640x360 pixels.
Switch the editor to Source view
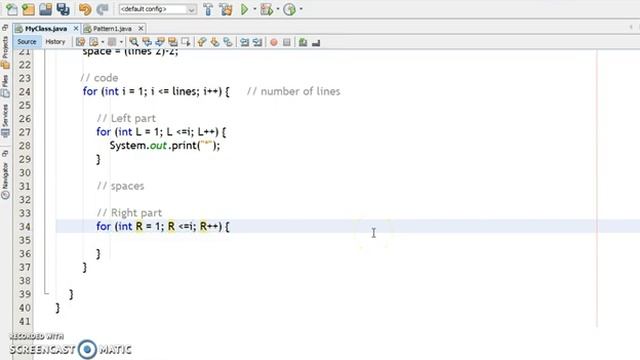[27, 42]
